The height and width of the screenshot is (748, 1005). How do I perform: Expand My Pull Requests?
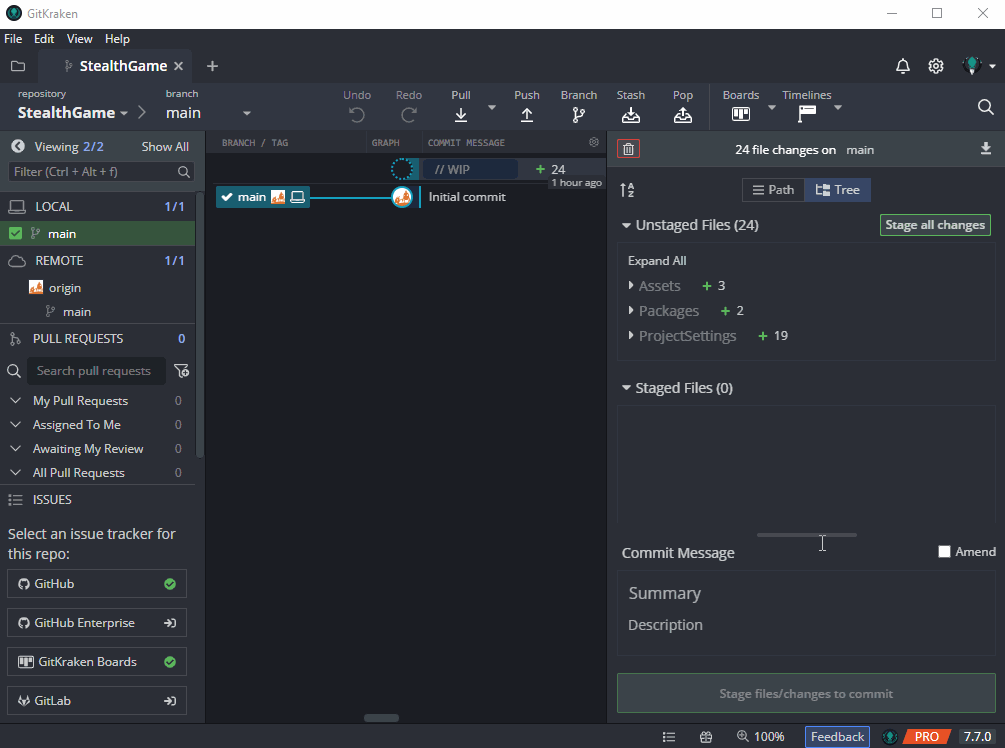point(16,400)
